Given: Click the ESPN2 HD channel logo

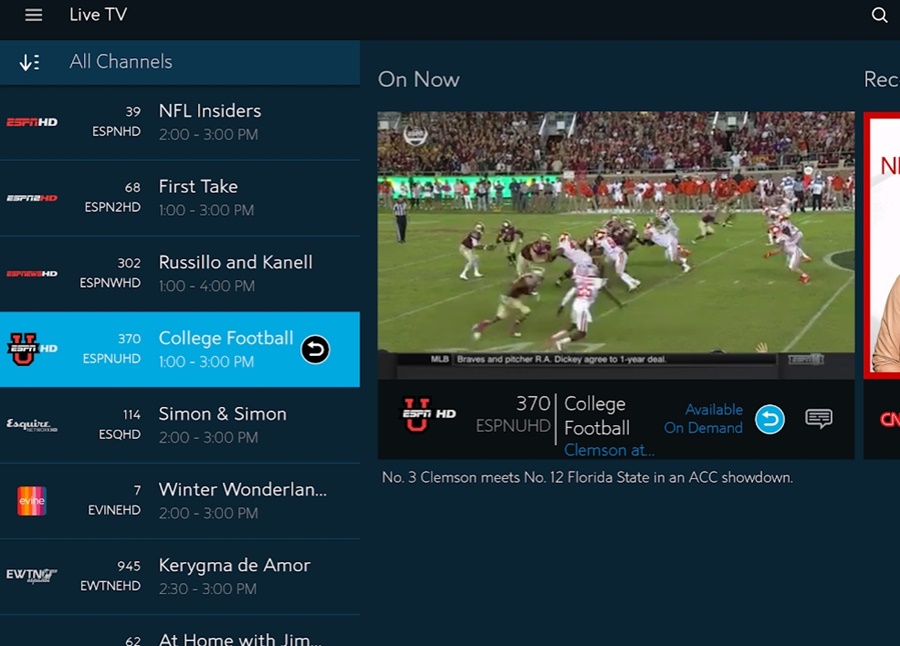Looking at the screenshot, I should pyautogui.click(x=32, y=198).
